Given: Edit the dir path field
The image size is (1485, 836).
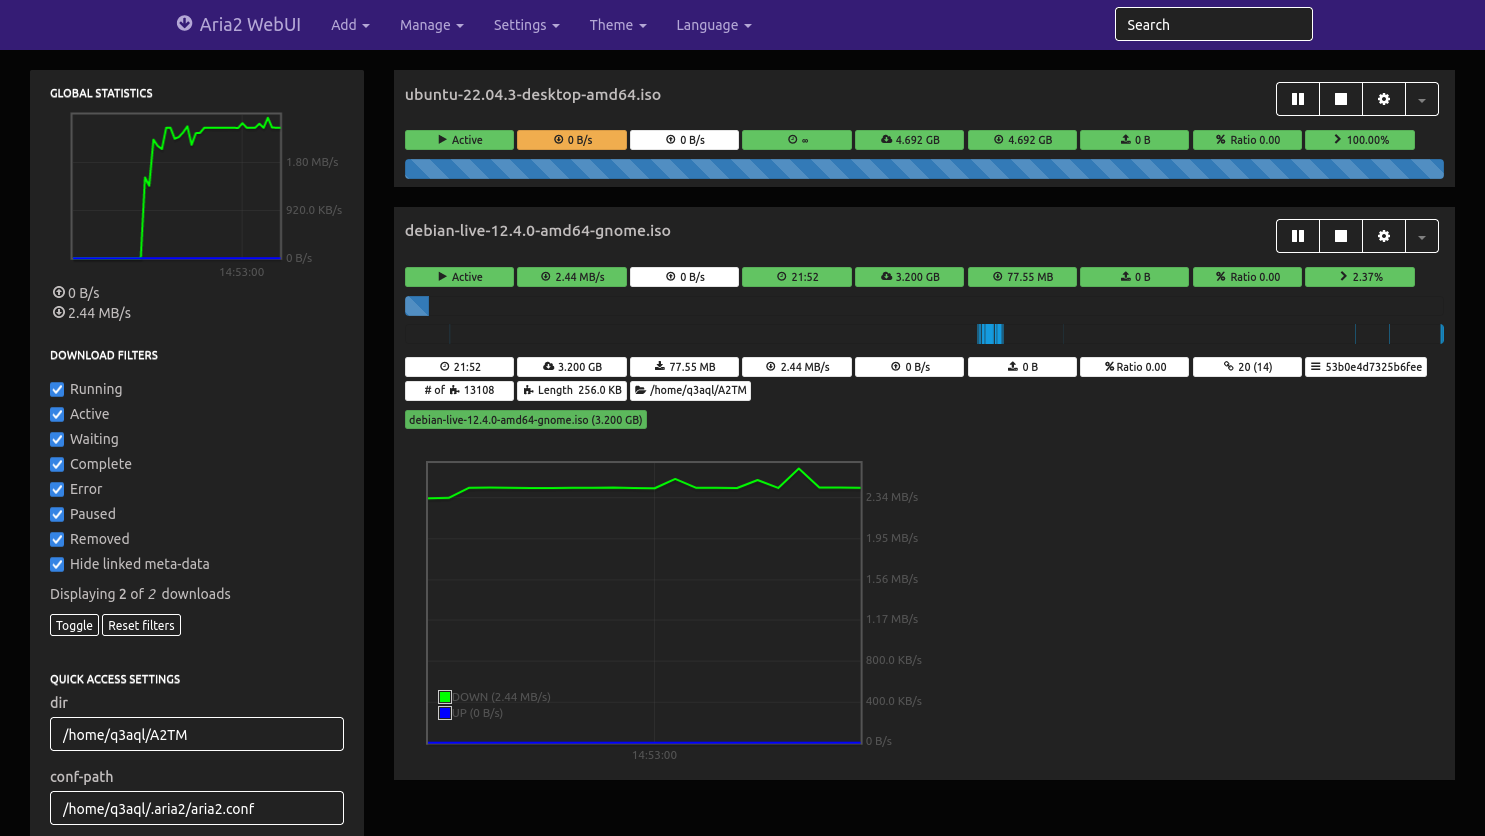Looking at the screenshot, I should pyautogui.click(x=197, y=734).
